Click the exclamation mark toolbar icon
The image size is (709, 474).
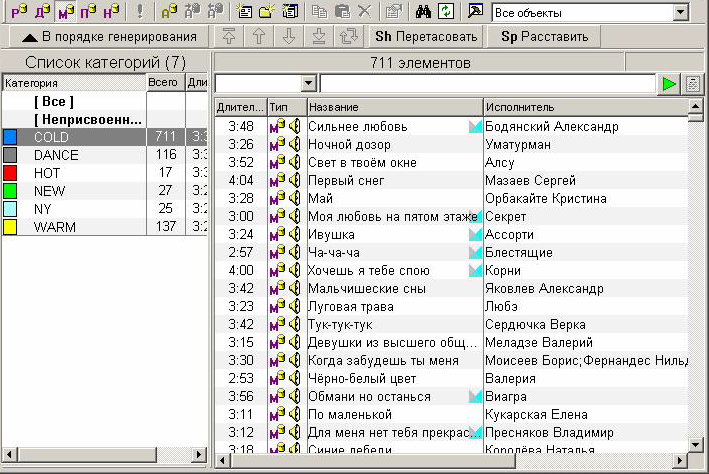pyautogui.click(x=139, y=12)
